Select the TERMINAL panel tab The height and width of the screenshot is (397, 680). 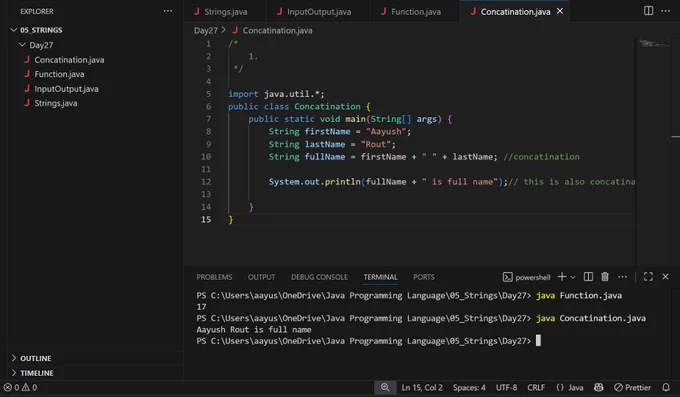point(380,277)
